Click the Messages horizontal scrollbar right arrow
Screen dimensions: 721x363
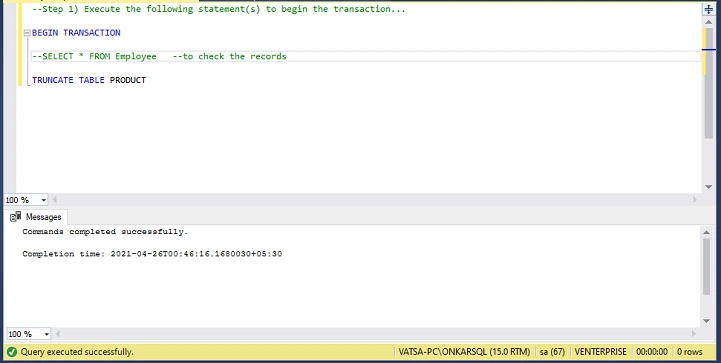click(695, 334)
